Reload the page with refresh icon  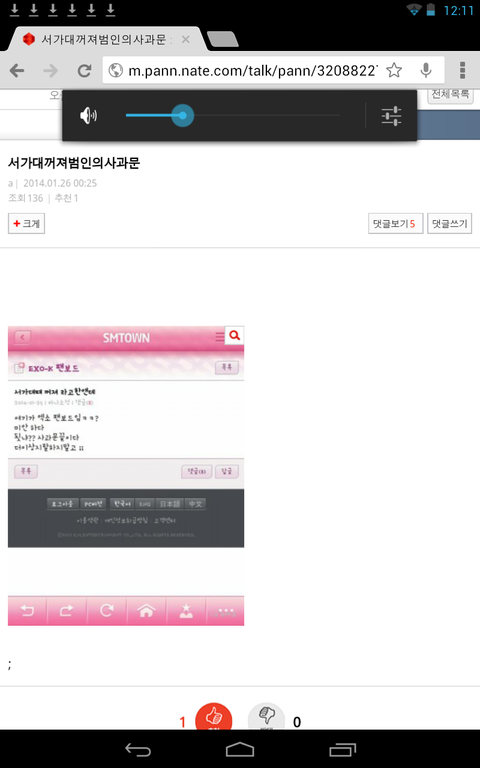(x=84, y=71)
